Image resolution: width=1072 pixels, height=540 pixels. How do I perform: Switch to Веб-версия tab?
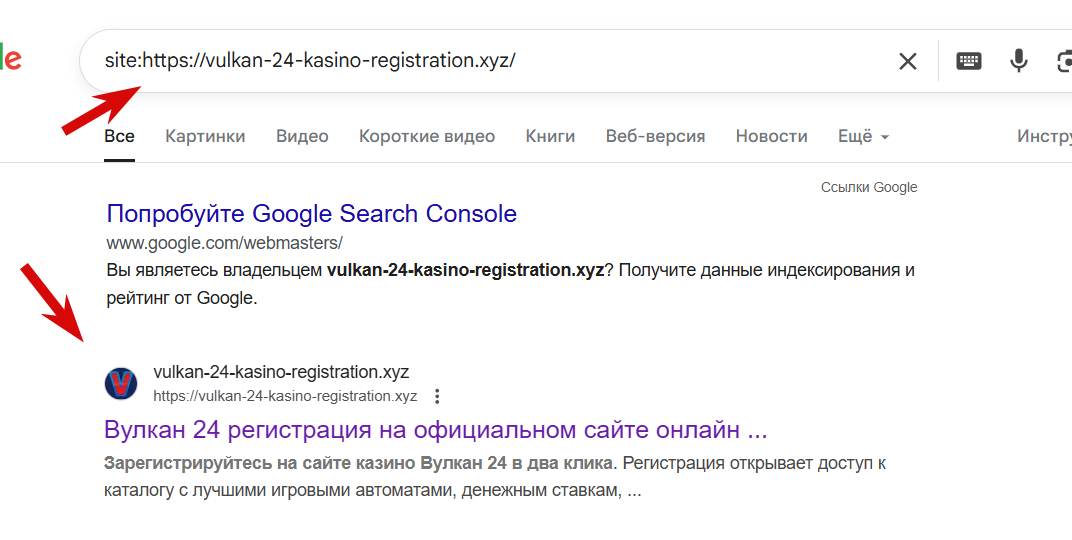[655, 137]
